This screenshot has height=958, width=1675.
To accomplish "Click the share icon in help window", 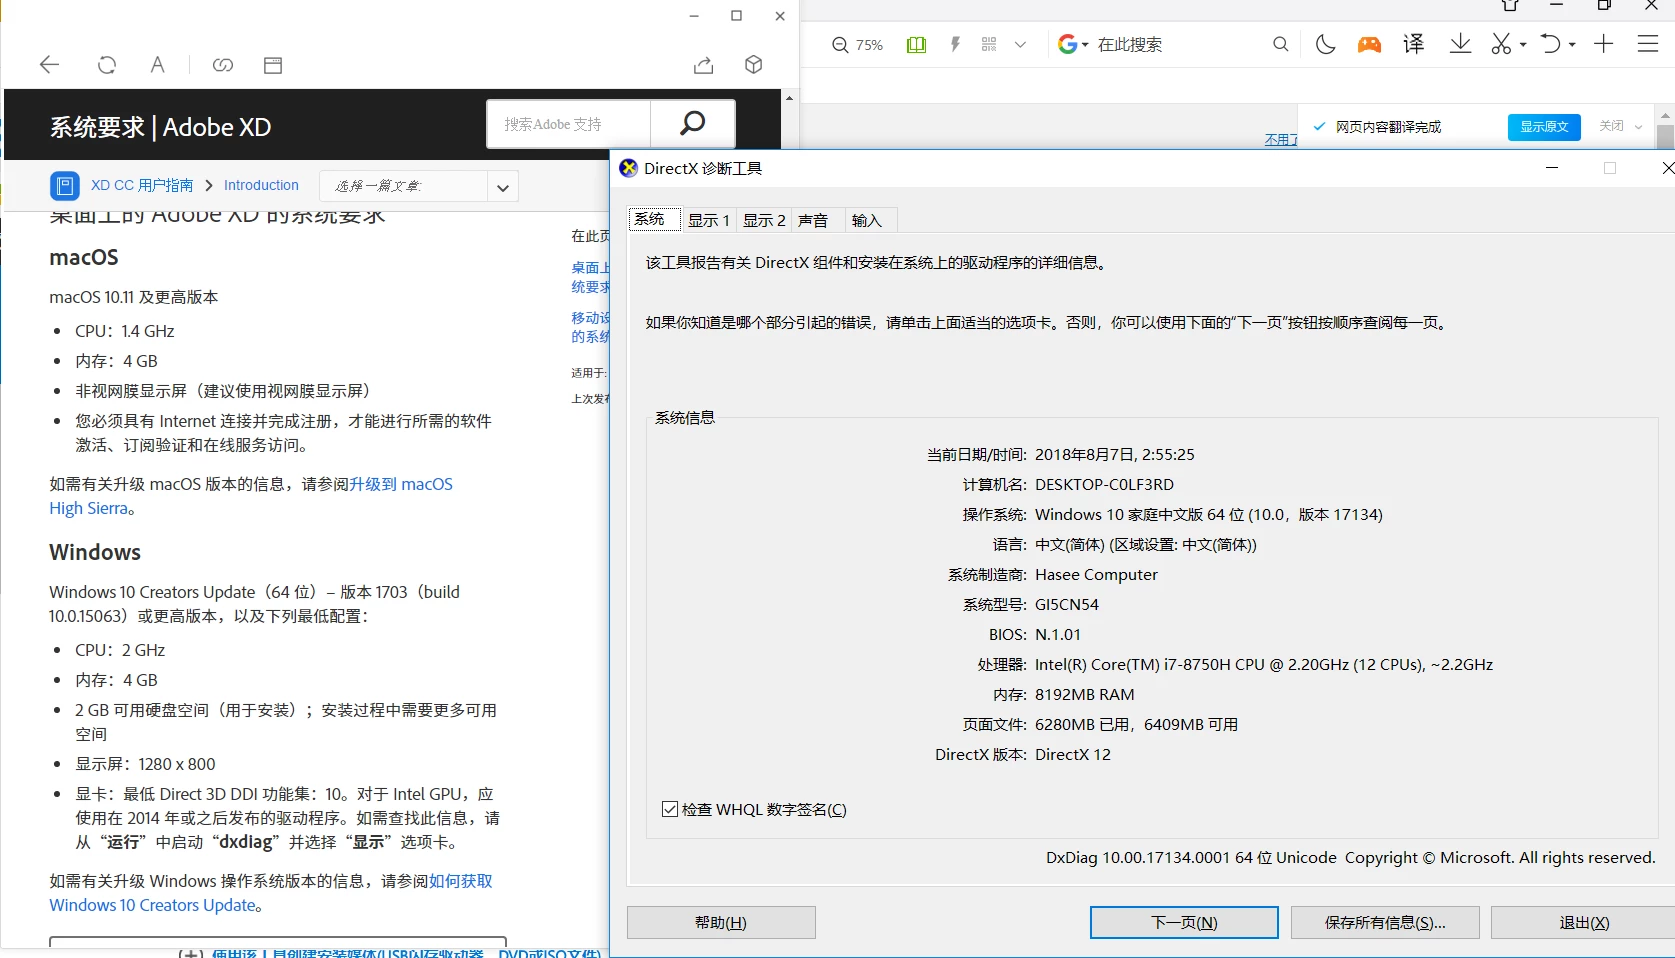I will coord(704,65).
